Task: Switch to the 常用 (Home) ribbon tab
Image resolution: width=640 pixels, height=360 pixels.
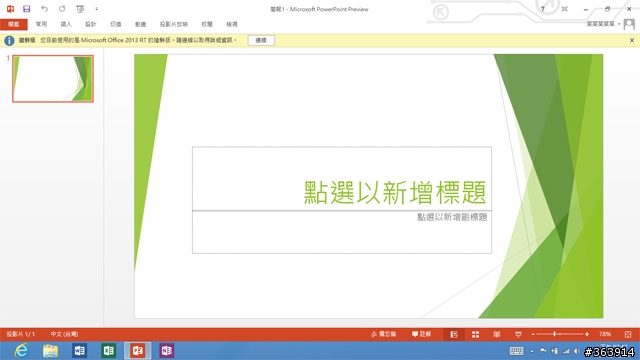Action: (41, 24)
